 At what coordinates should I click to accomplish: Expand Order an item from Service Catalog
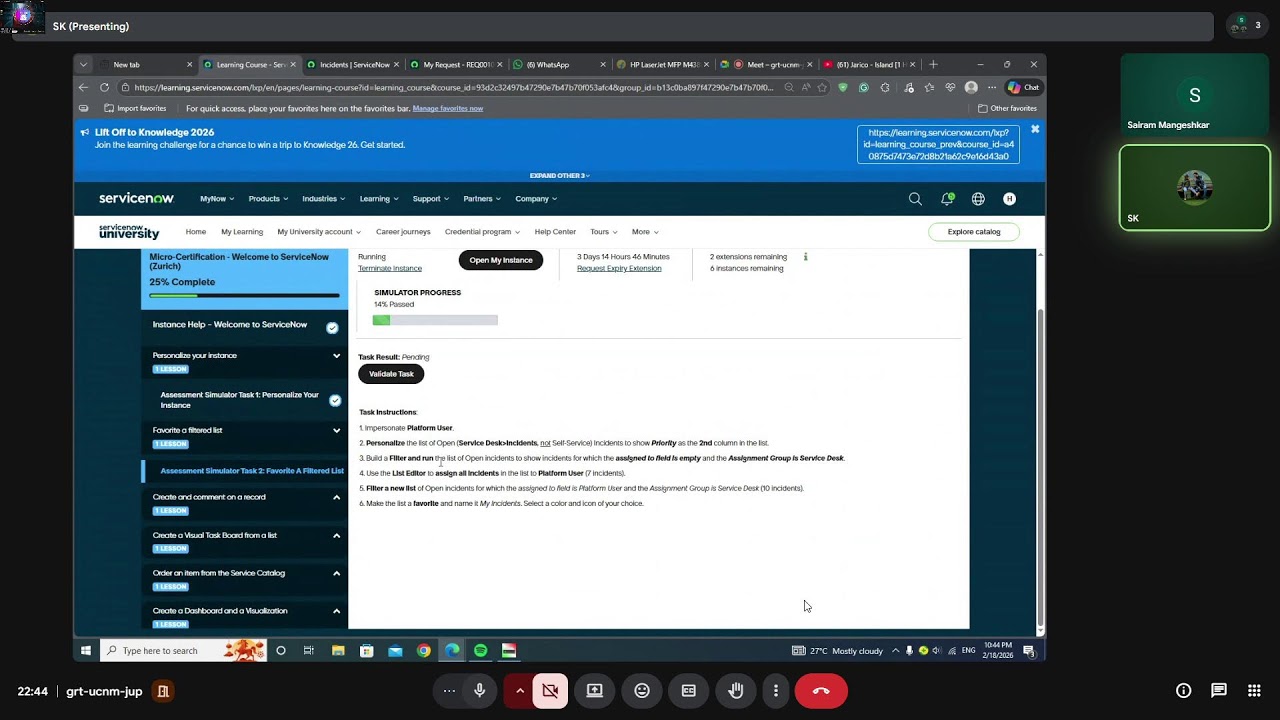(x=336, y=573)
